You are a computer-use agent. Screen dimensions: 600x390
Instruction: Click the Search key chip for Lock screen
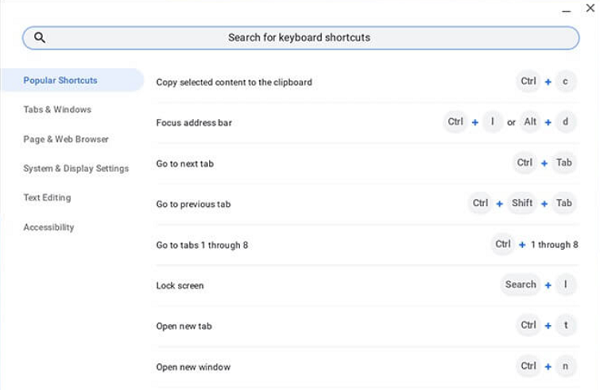click(520, 284)
